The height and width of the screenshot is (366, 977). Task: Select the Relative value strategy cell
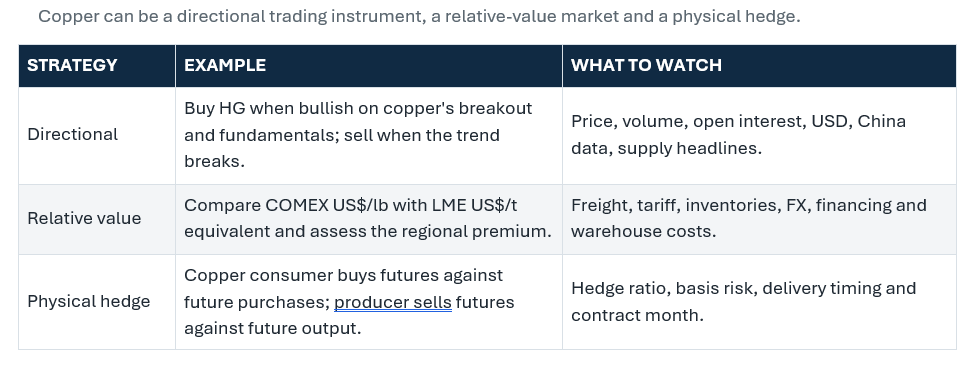tap(97, 219)
